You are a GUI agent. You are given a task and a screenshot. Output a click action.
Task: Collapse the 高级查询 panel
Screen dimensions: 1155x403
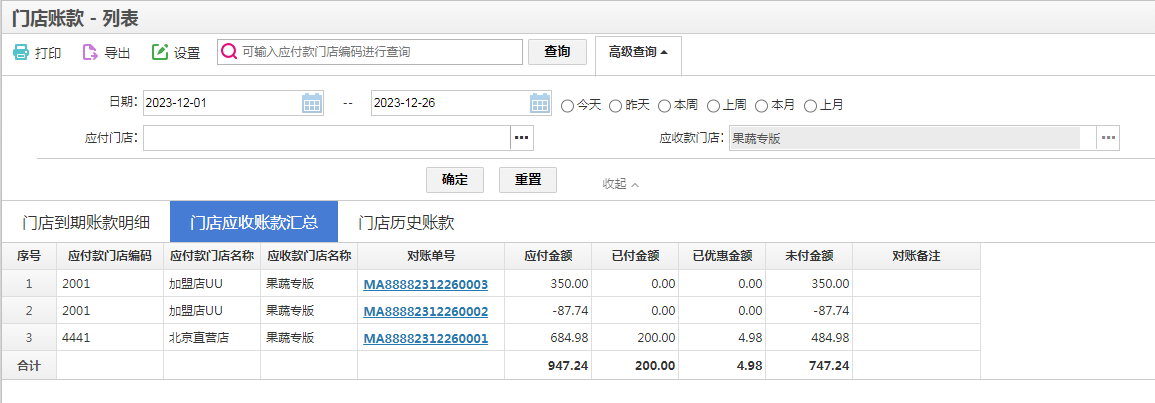pos(638,52)
